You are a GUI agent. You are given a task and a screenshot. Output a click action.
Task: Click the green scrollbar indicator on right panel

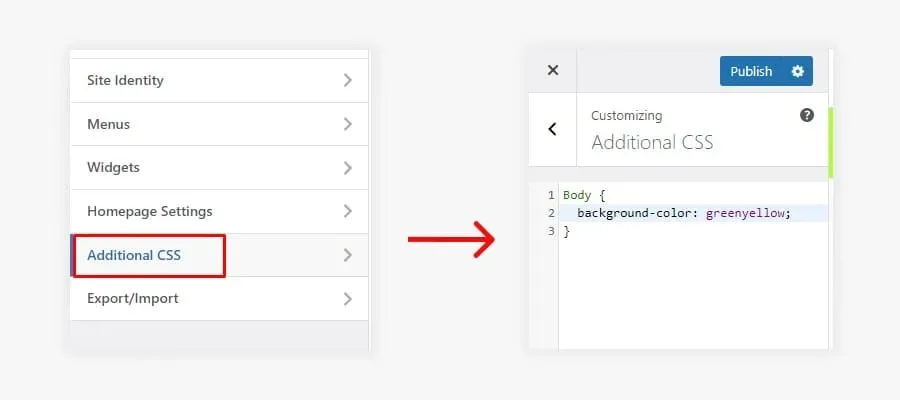(x=831, y=142)
